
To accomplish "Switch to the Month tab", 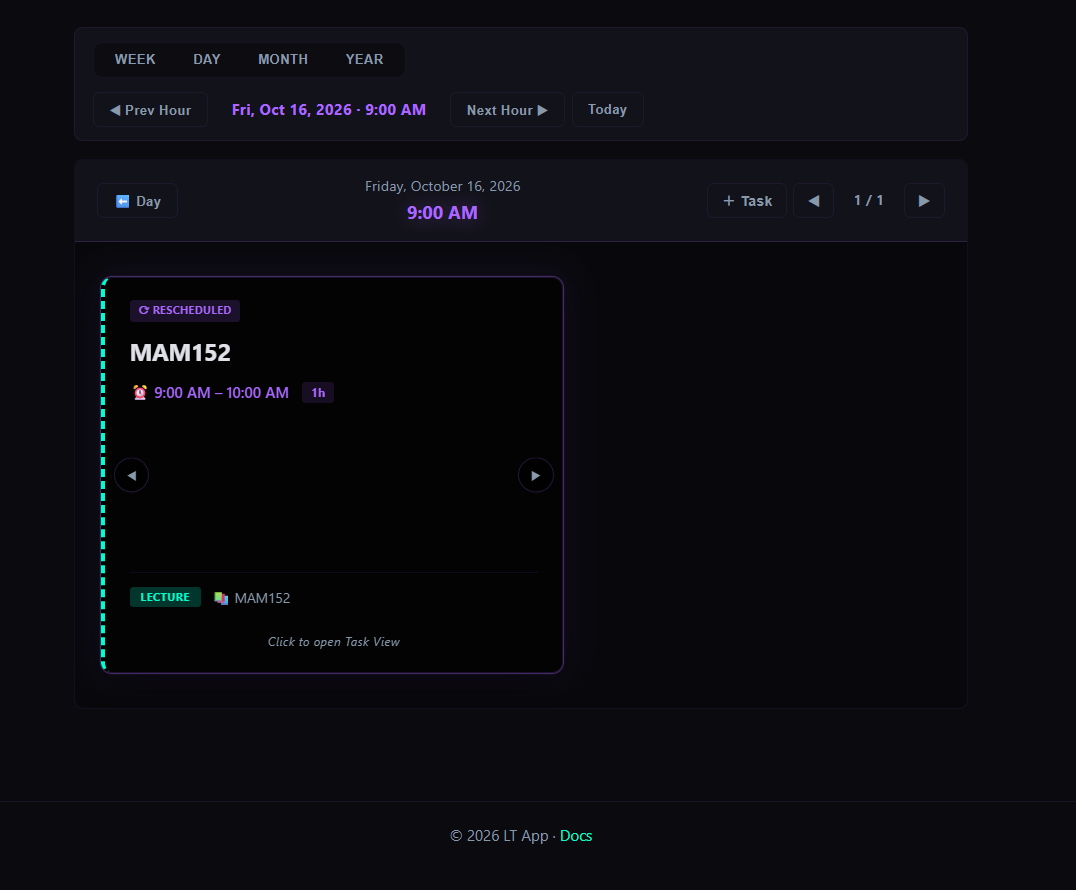I will click(283, 60).
